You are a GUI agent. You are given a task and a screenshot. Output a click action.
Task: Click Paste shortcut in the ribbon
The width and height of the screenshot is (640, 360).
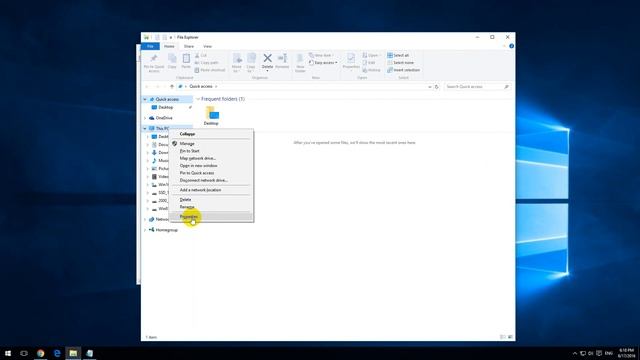coord(210,70)
